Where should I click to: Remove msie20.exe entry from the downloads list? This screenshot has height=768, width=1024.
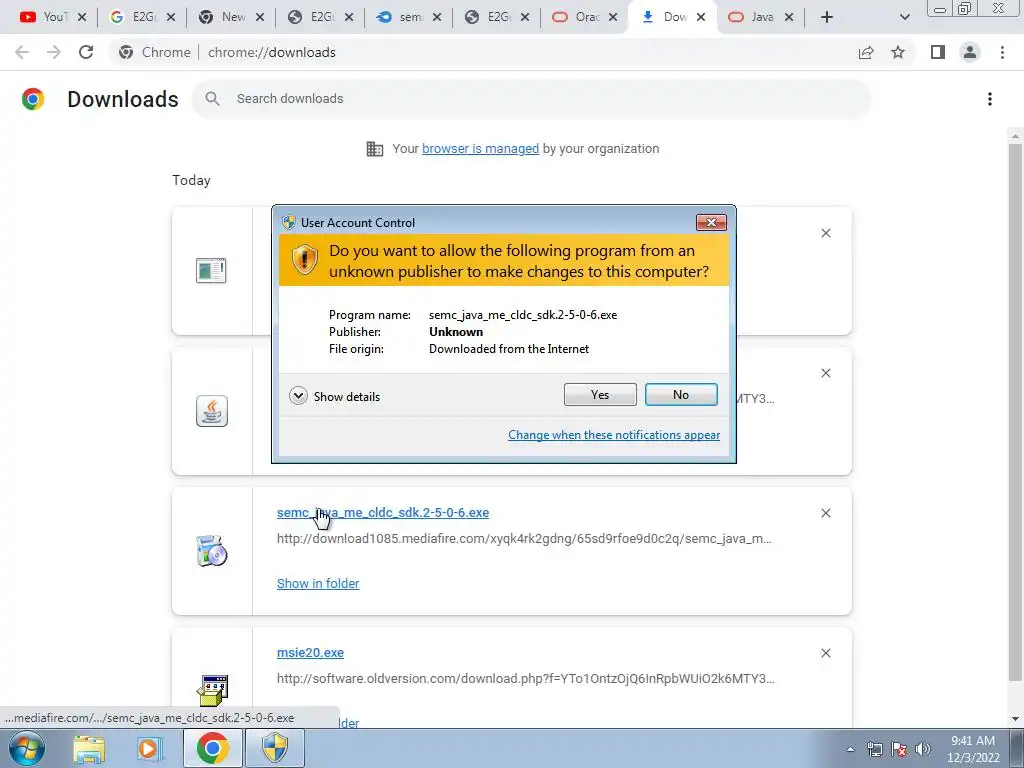click(825, 653)
